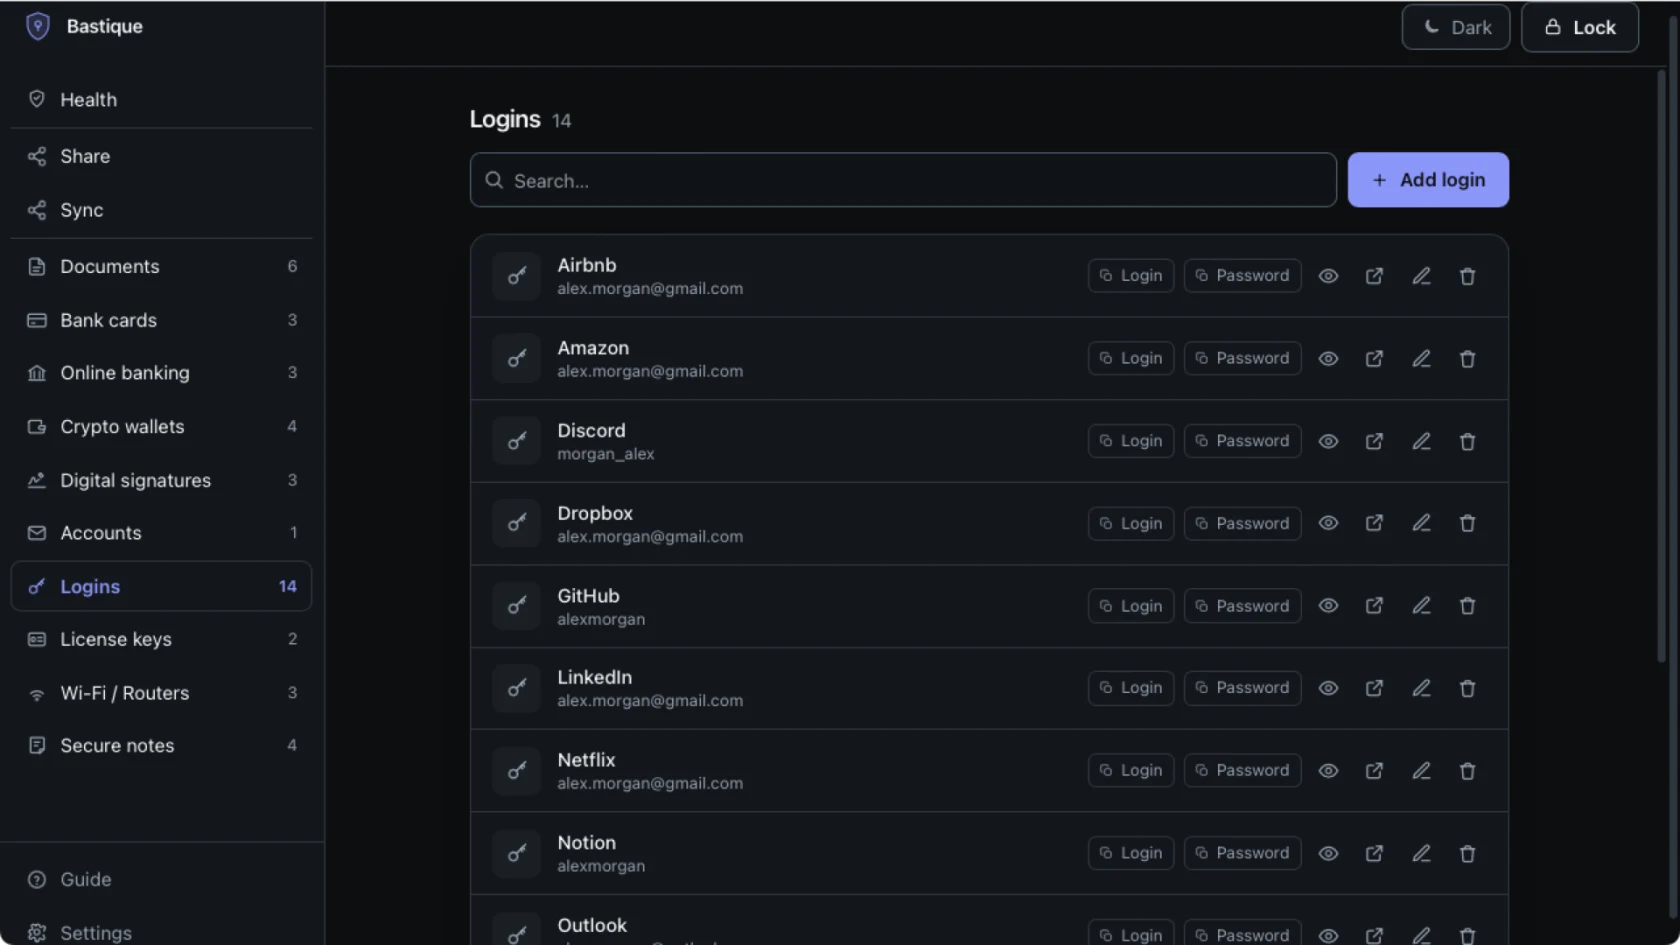Image resolution: width=1680 pixels, height=945 pixels.
Task: Click the vertical scrollbar of the logins page
Action: pos(1661,365)
